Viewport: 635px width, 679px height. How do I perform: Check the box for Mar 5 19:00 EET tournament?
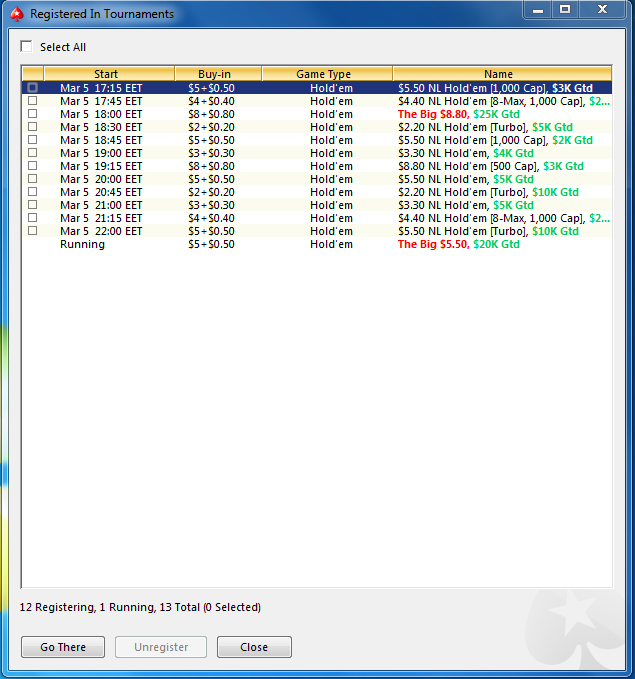point(32,152)
